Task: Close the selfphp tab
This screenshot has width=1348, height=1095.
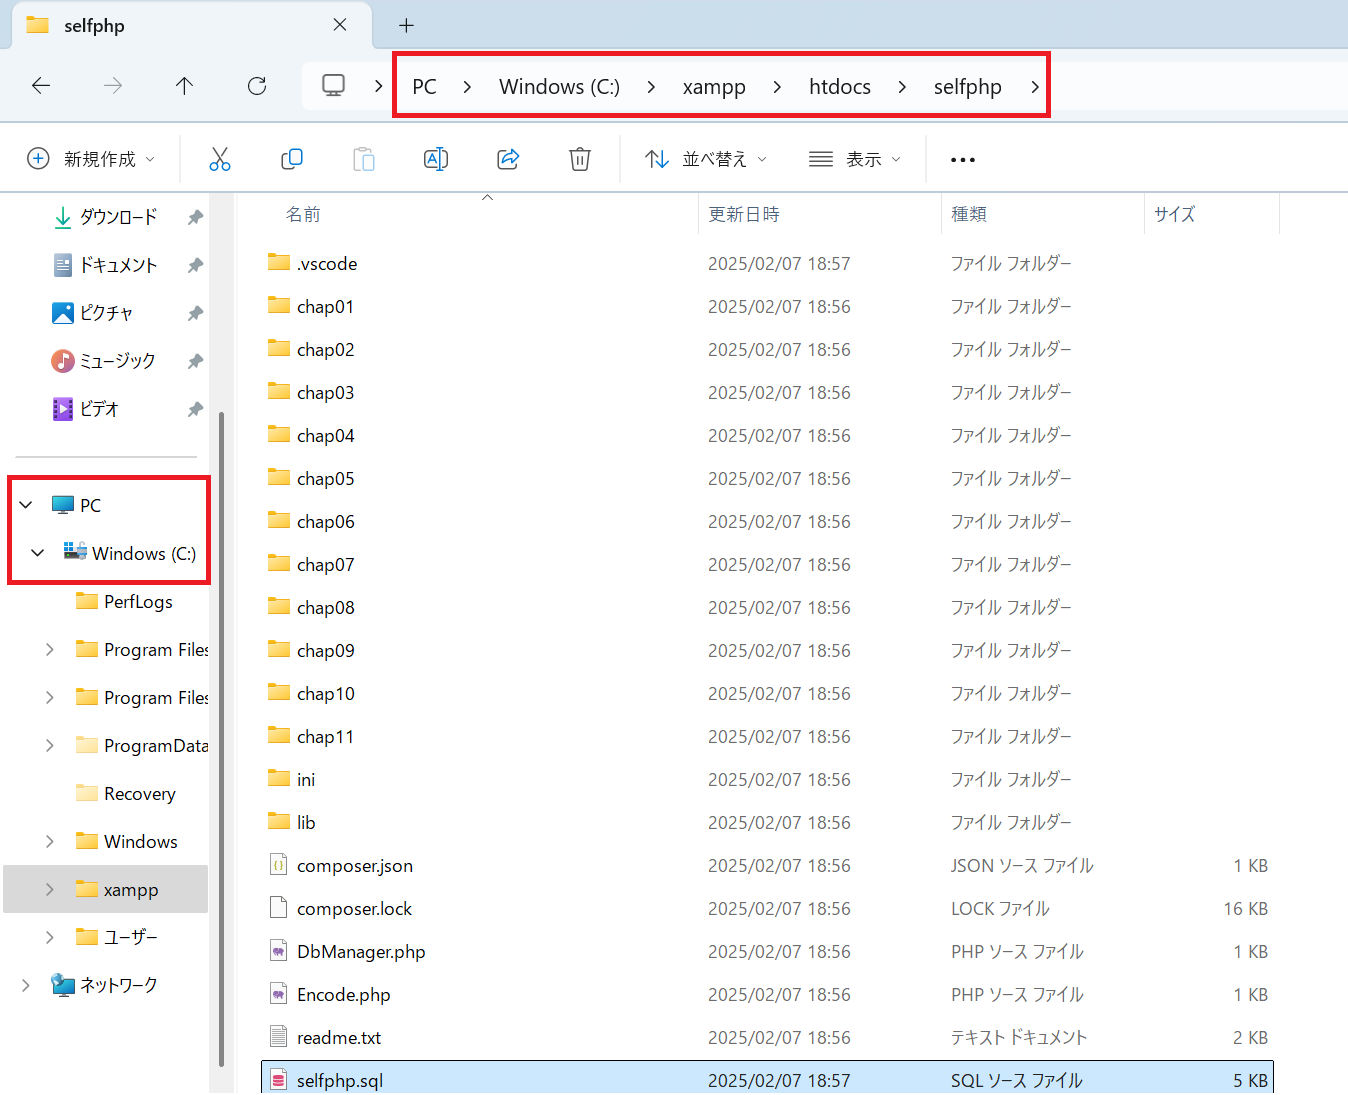Action: [340, 25]
